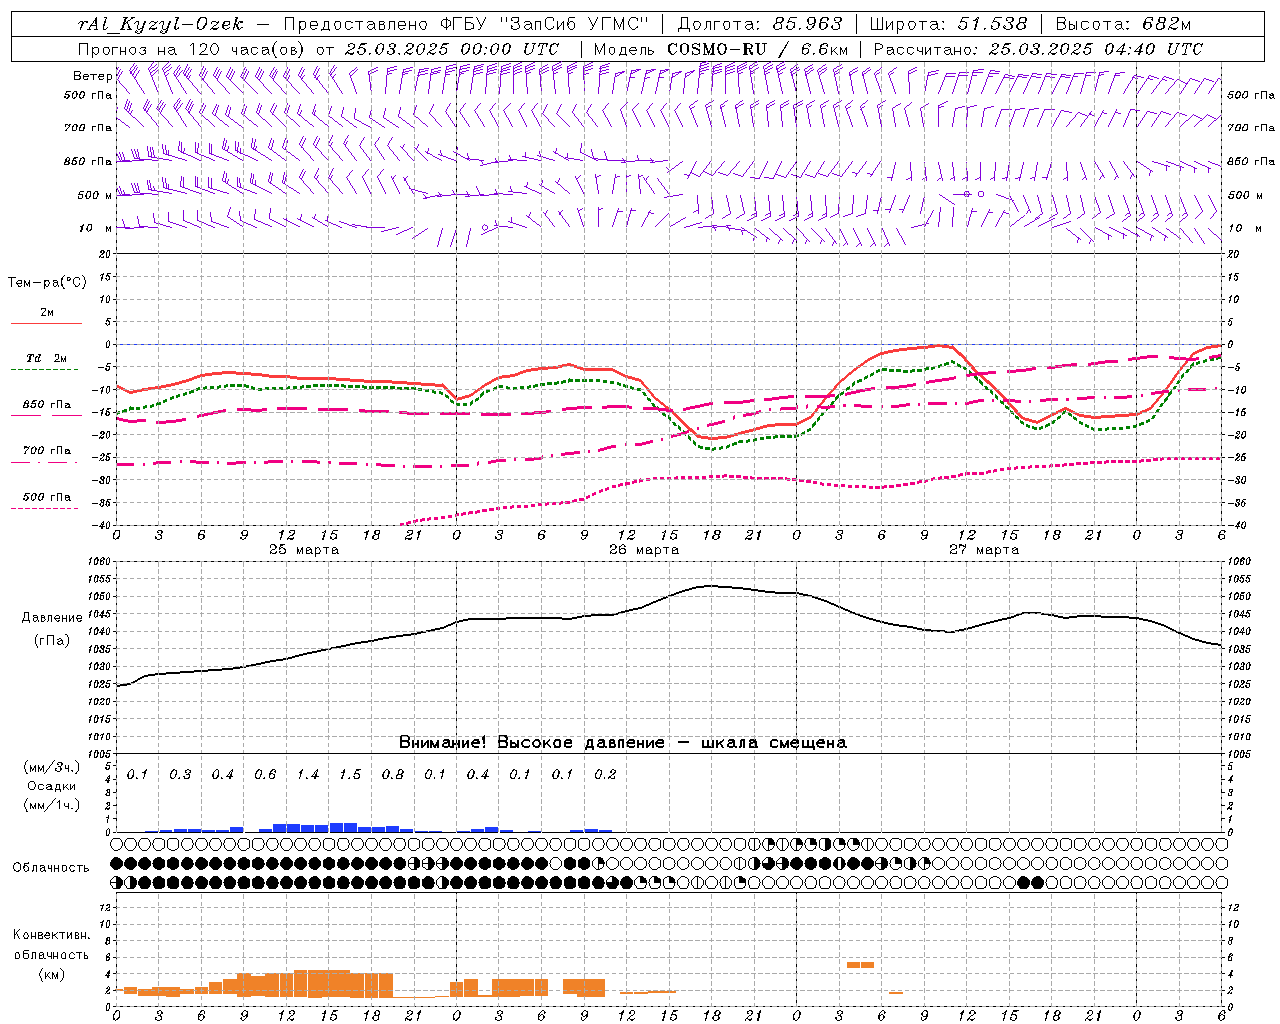This screenshot has height=1024, width=1280.
Task: Click the Облачность cloud cover label
Action: [51, 868]
